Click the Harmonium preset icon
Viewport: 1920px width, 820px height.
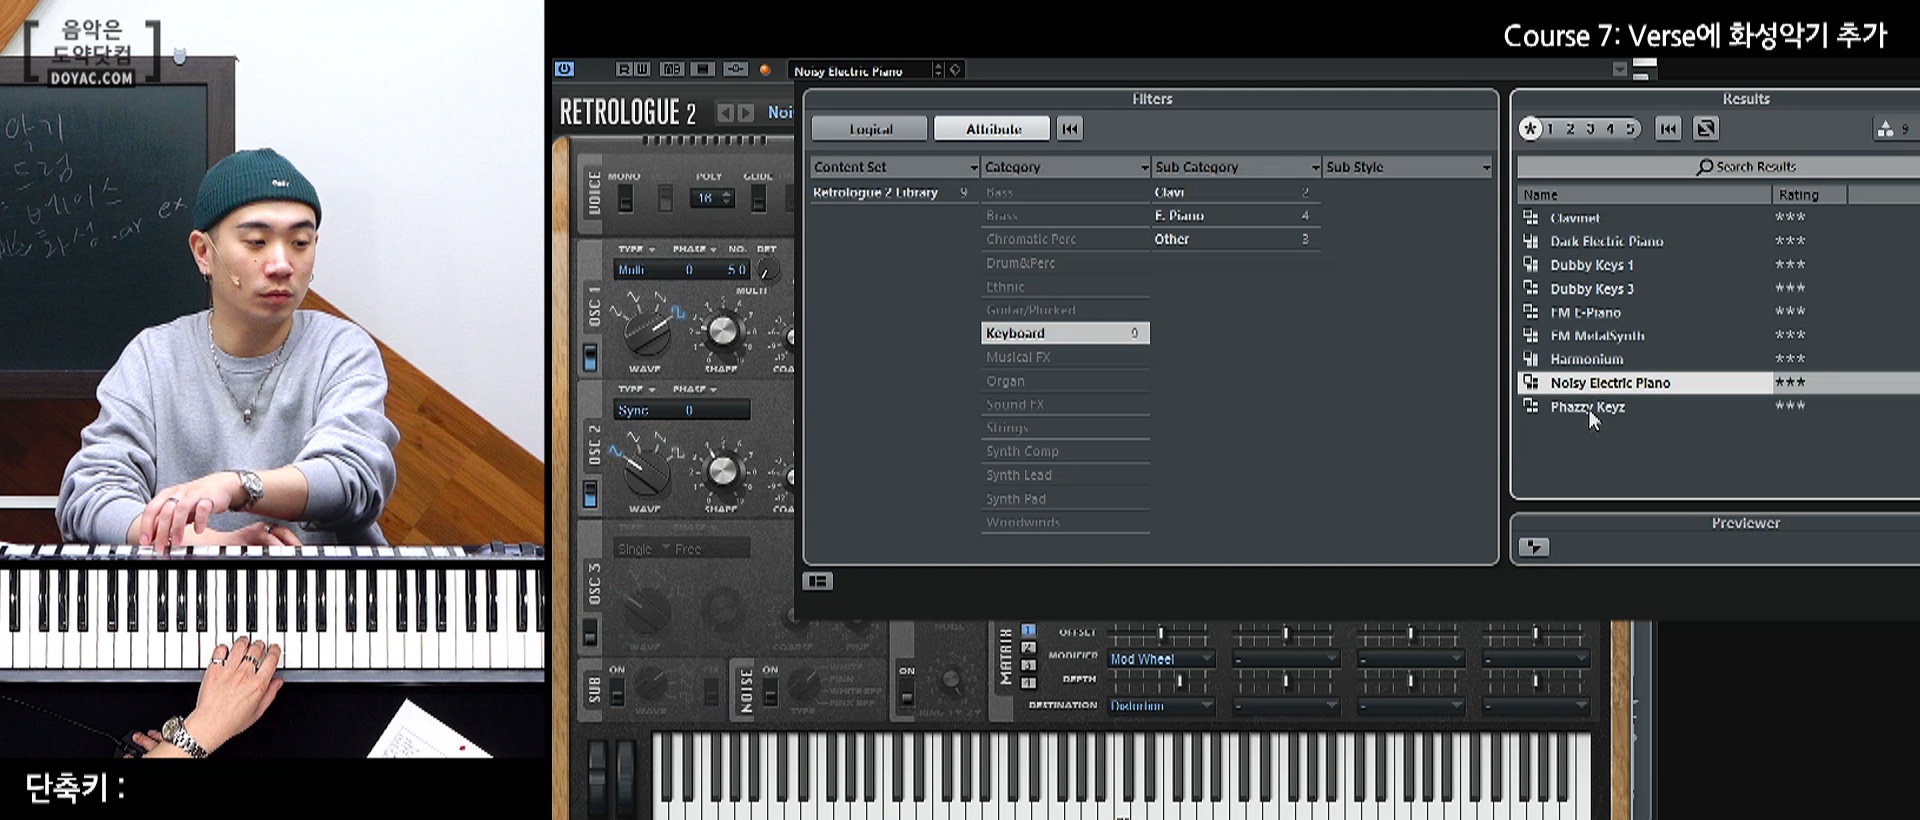coord(1530,358)
